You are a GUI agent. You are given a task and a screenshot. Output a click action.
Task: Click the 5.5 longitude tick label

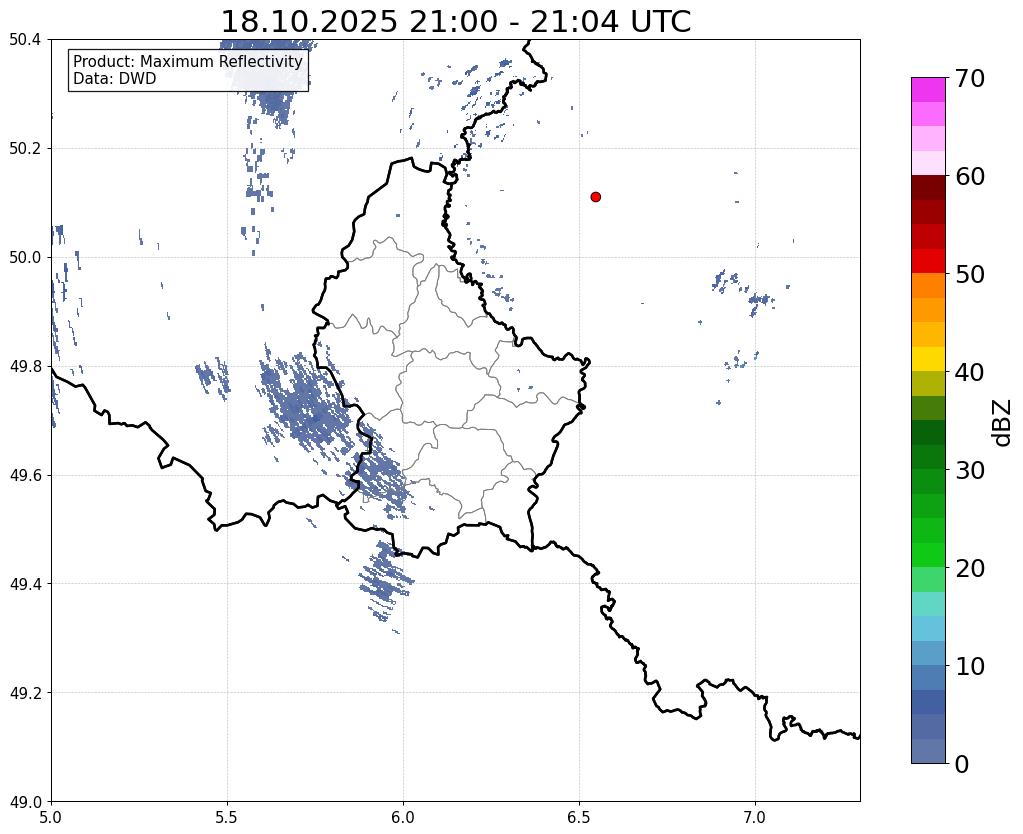coord(227,817)
